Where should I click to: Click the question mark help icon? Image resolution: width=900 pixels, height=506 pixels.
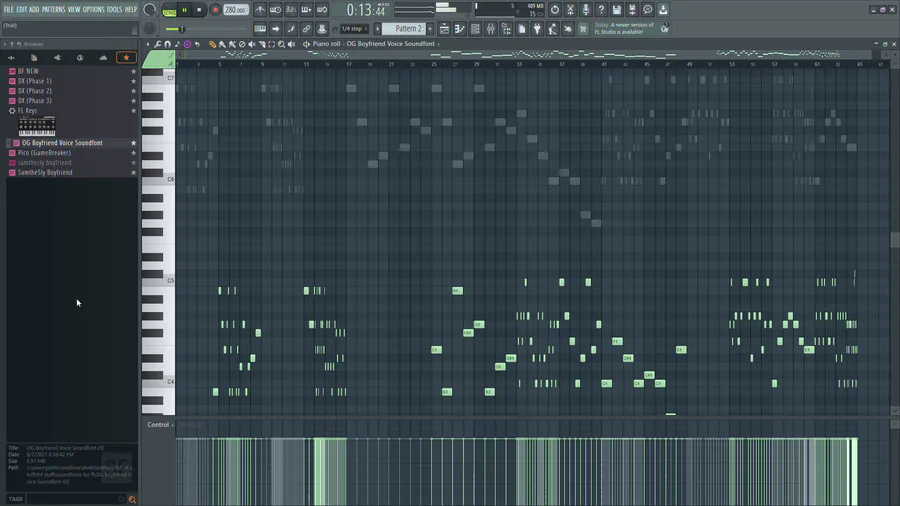coord(601,10)
